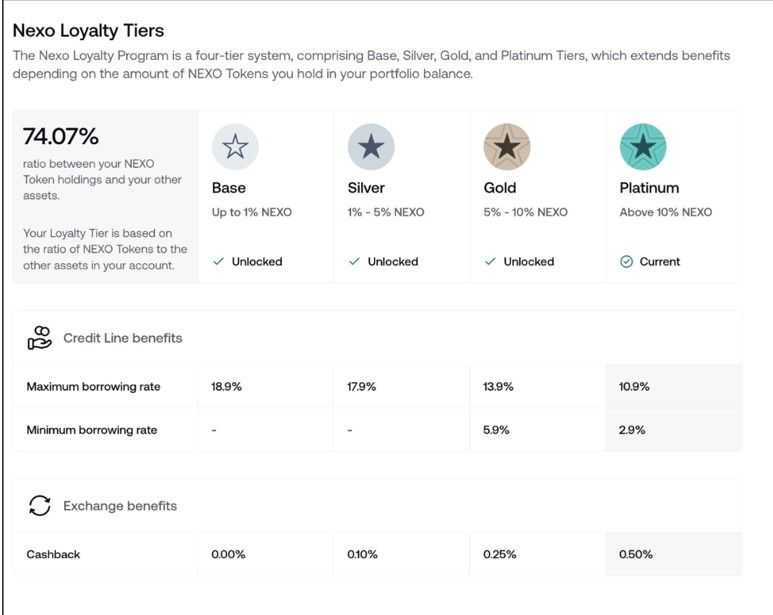Screen dimensions: 773x615
Task: Click the Maximum borrowing rate row label
Action: [x=93, y=387]
